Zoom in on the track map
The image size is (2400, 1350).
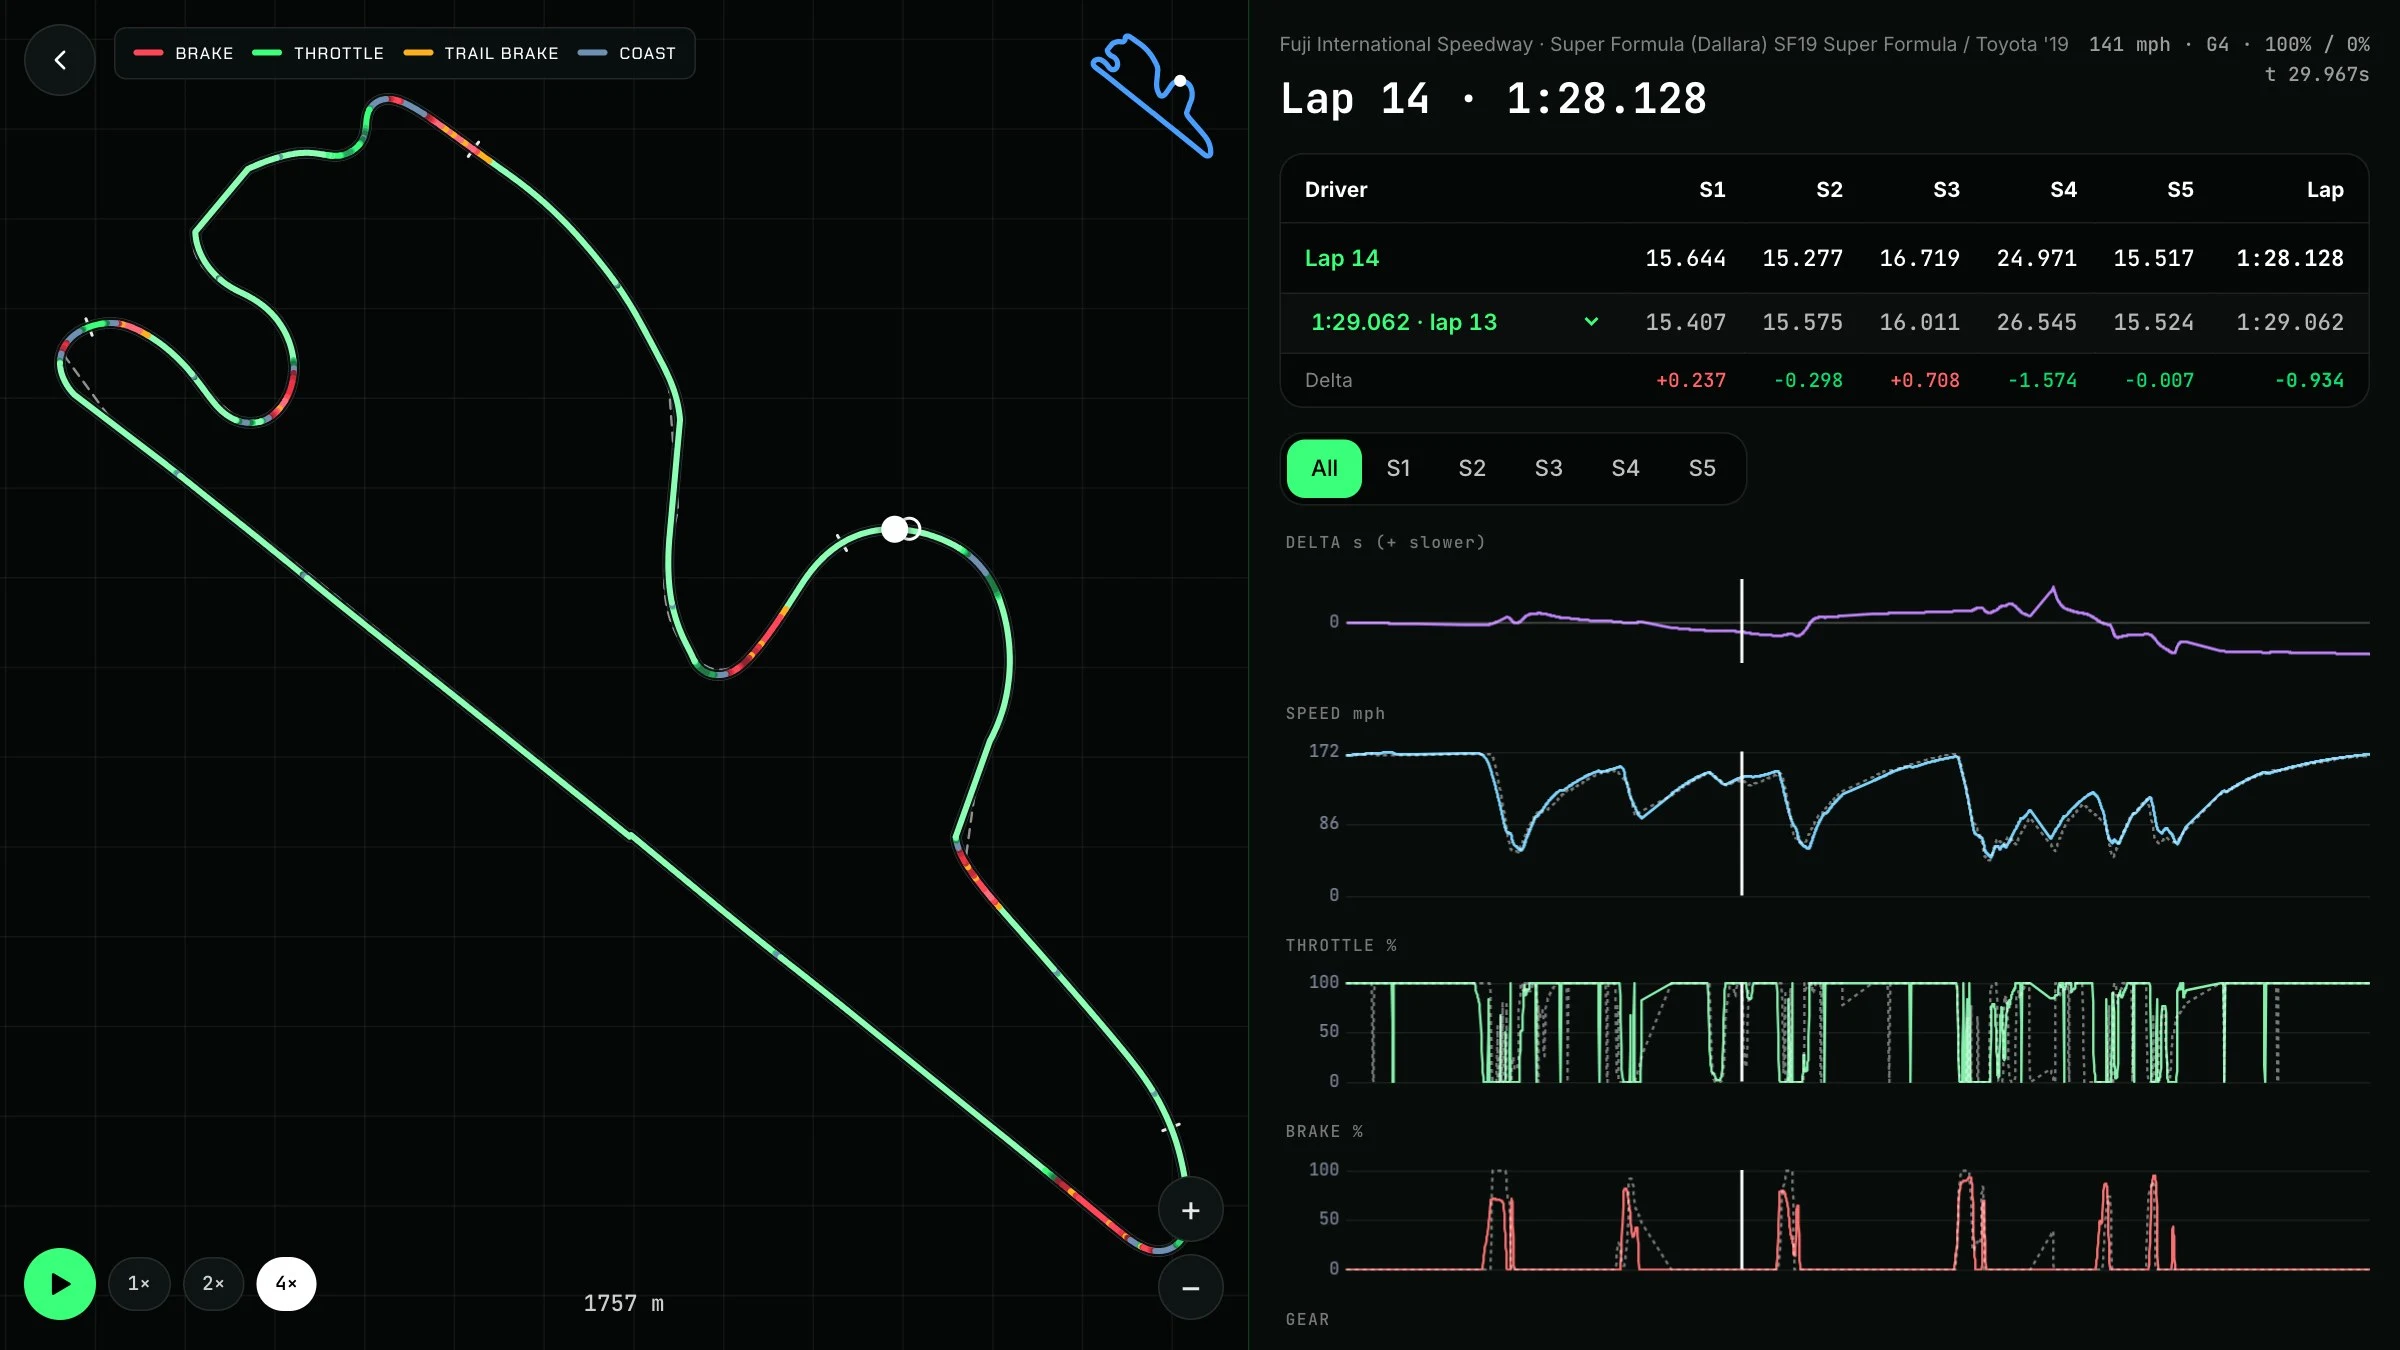[1190, 1211]
